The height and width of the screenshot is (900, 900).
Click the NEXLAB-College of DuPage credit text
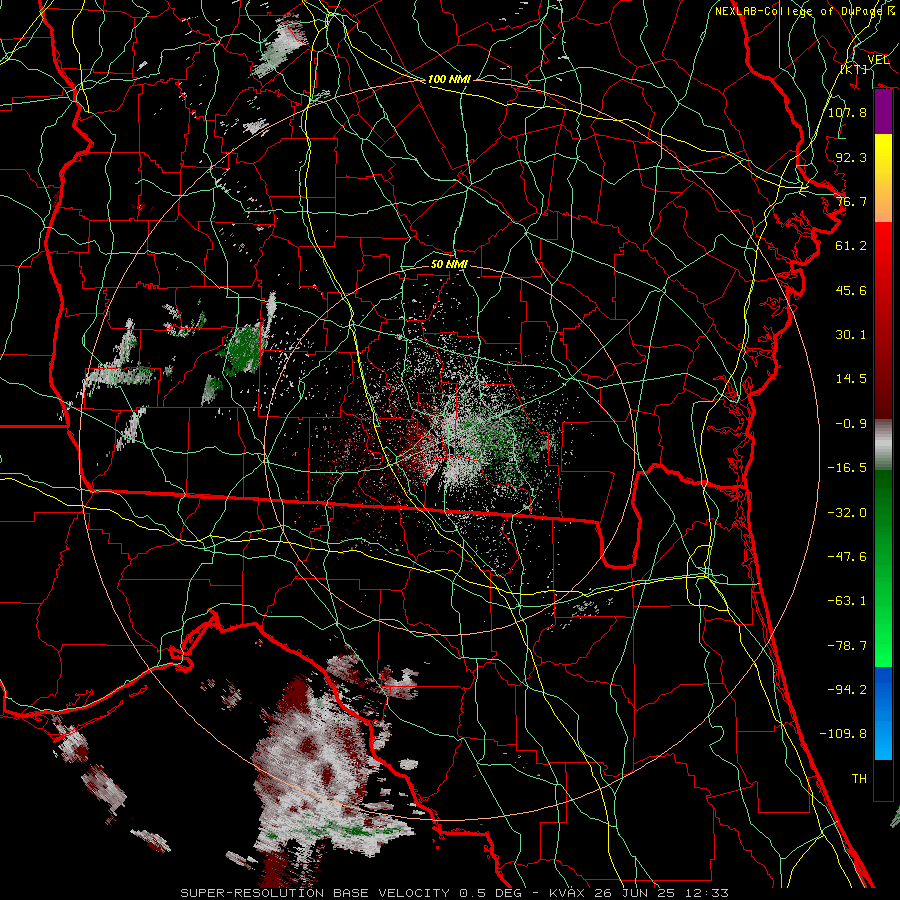798,11
